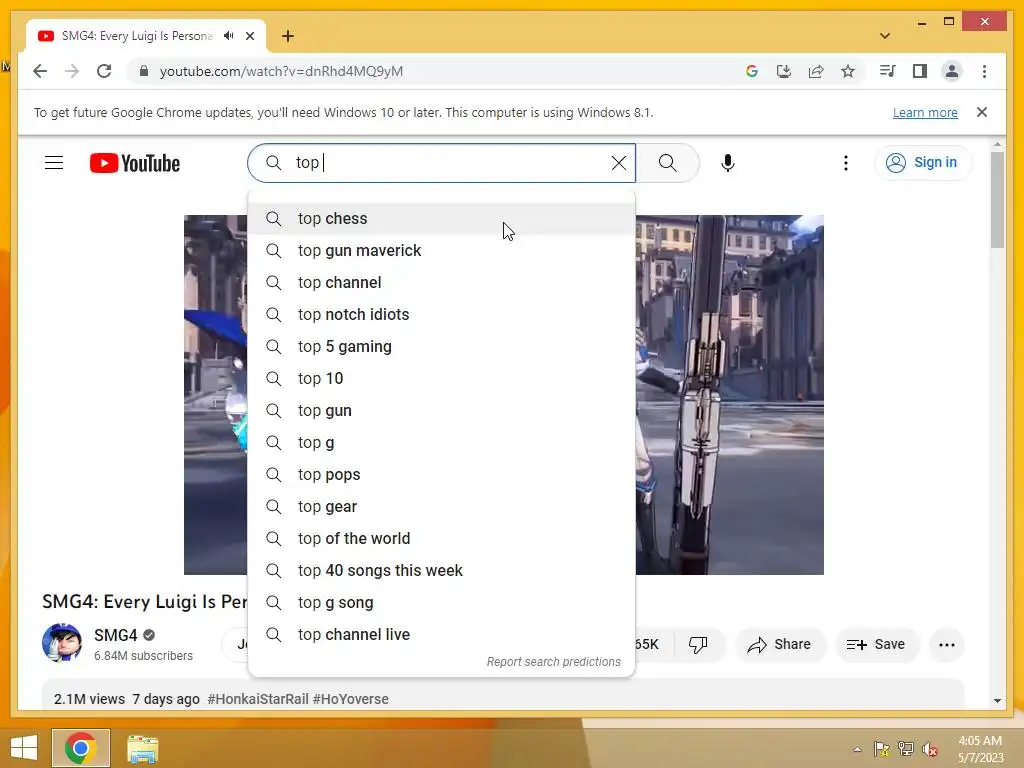This screenshot has height=768, width=1024.
Task: Pick "top channel live" suggestion
Action: click(x=441, y=635)
